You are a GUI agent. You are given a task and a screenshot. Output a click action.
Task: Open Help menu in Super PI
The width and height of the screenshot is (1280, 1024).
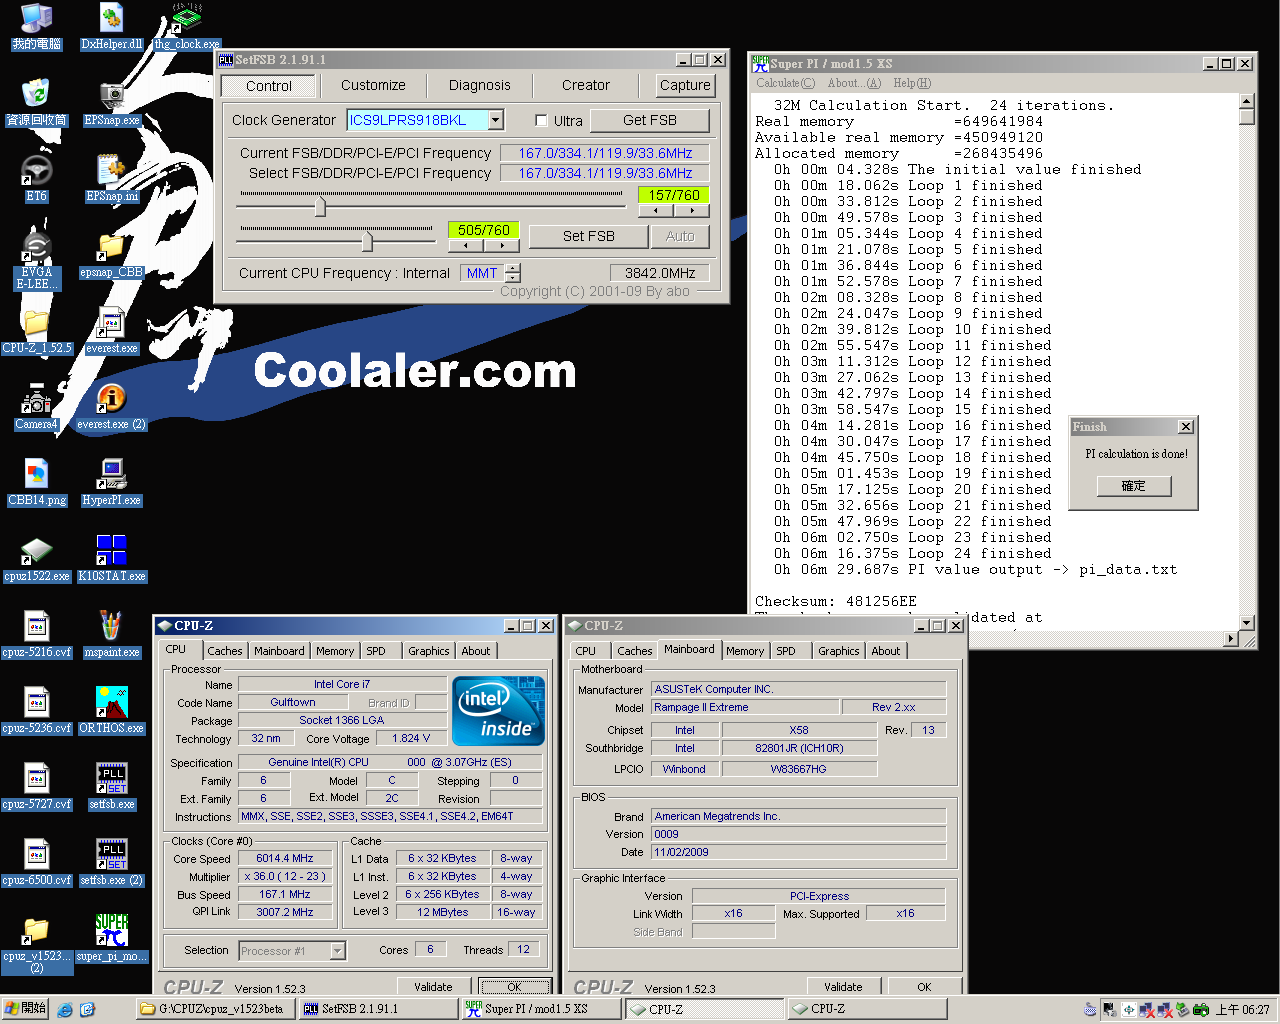click(x=912, y=83)
